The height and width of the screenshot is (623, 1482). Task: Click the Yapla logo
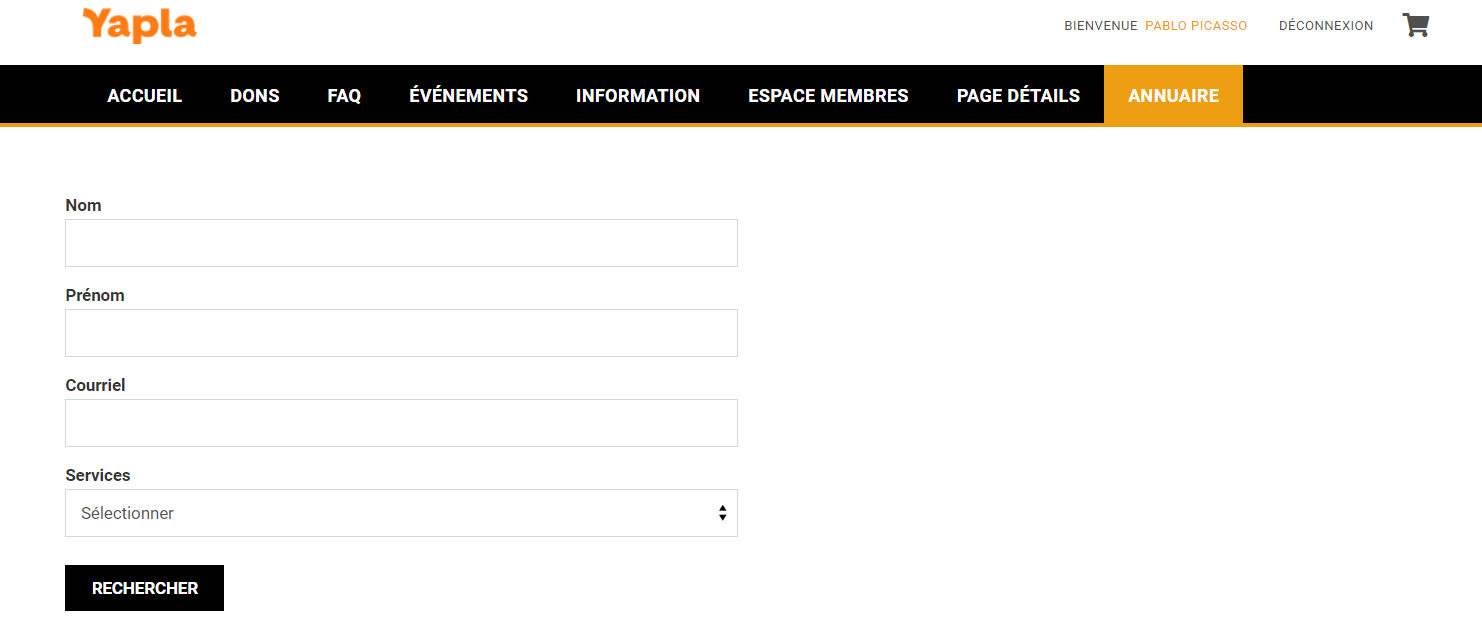140,25
